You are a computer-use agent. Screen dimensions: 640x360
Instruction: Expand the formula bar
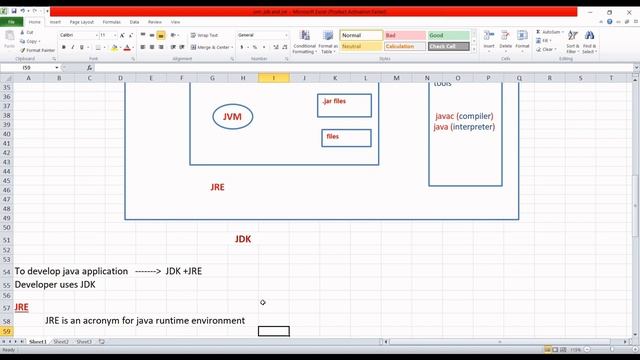636,68
